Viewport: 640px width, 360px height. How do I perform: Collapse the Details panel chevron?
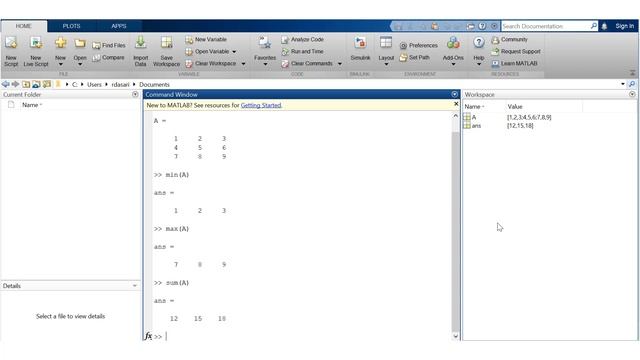[x=135, y=286]
